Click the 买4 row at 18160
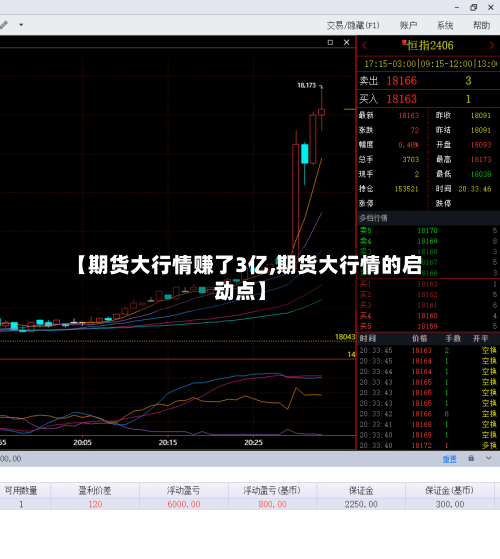 (428, 316)
